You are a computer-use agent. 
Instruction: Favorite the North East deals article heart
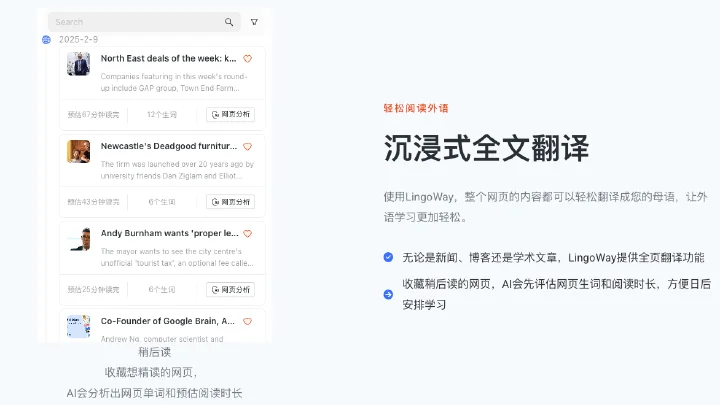click(x=248, y=59)
